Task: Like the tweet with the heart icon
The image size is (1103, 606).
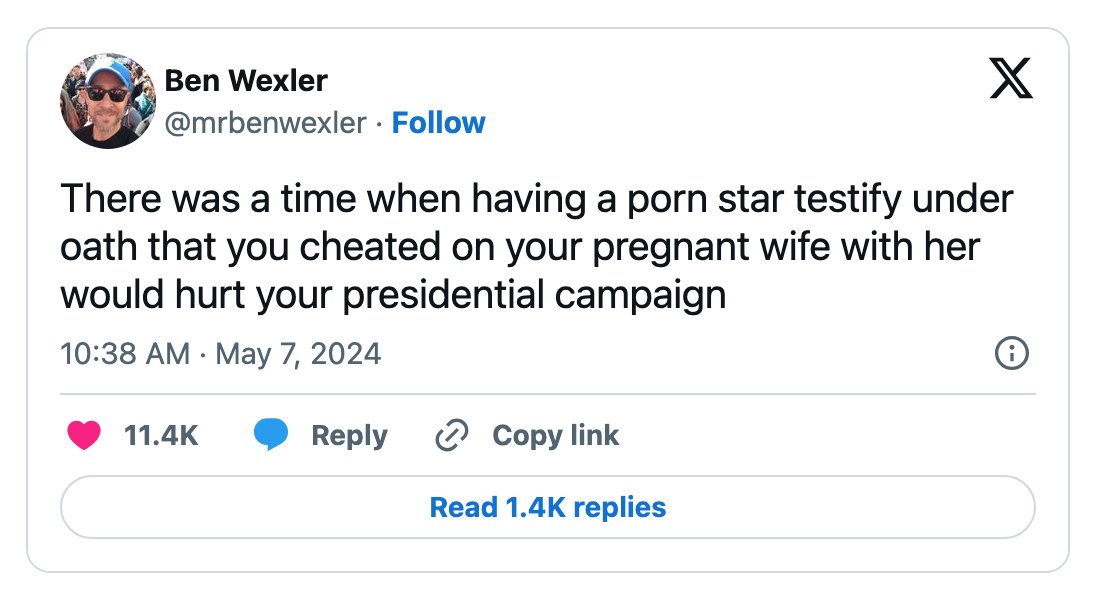Action: click(x=84, y=436)
